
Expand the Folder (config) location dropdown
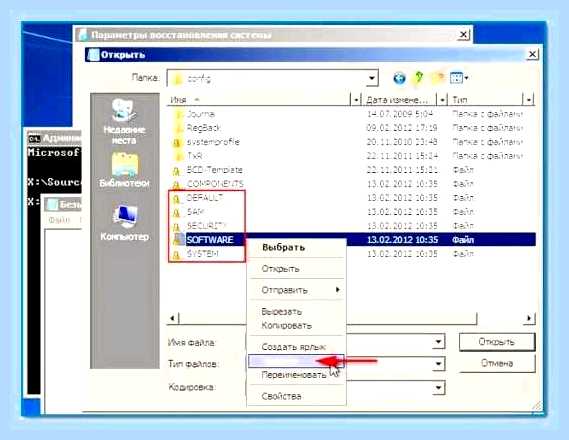tap(371, 78)
